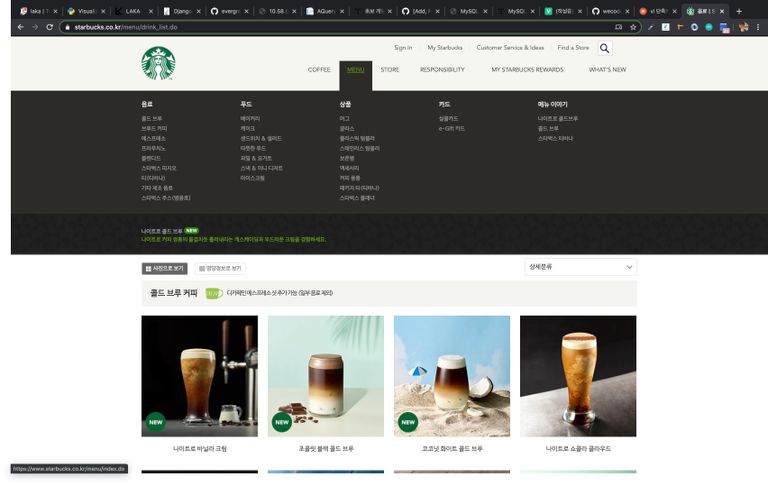The image size is (768, 486).
Task: Open Customer Service & Ideas link
Action: pos(510,48)
